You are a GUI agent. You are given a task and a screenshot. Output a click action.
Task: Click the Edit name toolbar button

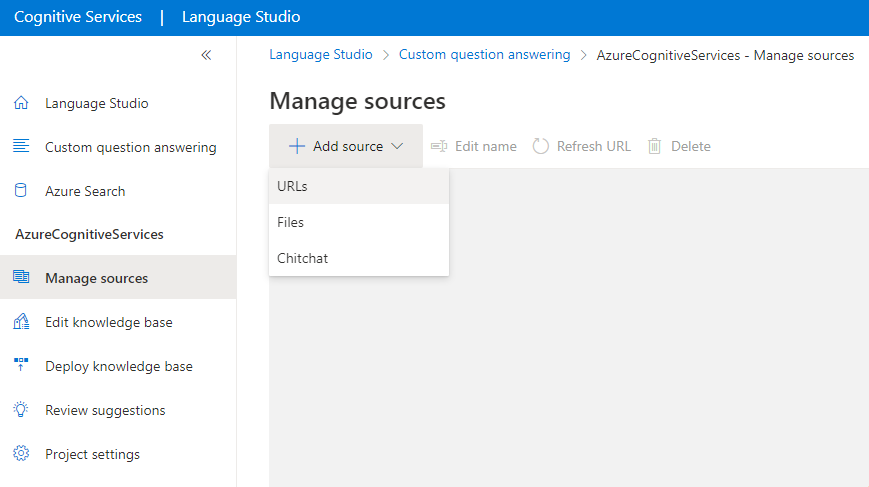[x=474, y=146]
